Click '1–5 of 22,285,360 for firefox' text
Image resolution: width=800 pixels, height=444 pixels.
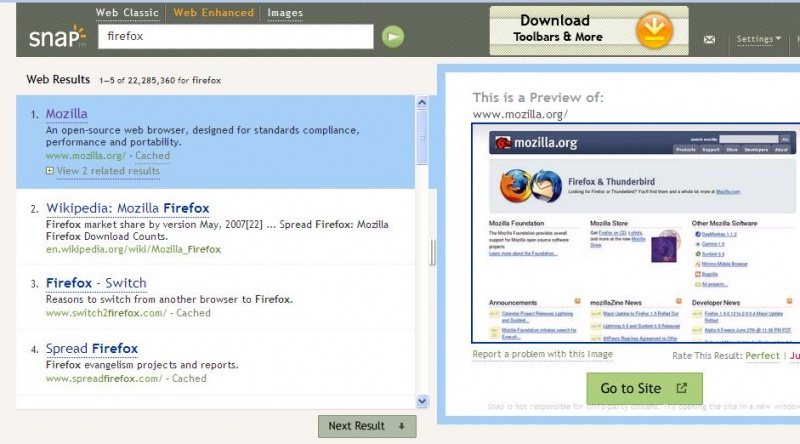click(x=160, y=81)
